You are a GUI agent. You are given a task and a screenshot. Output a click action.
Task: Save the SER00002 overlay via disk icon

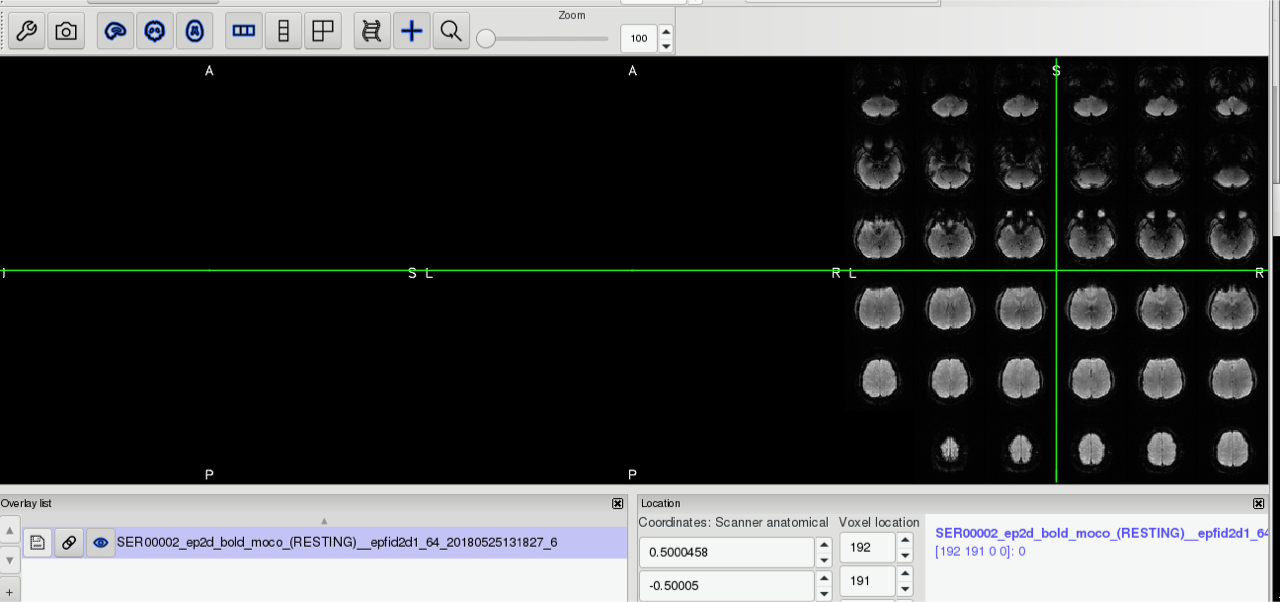click(x=38, y=543)
